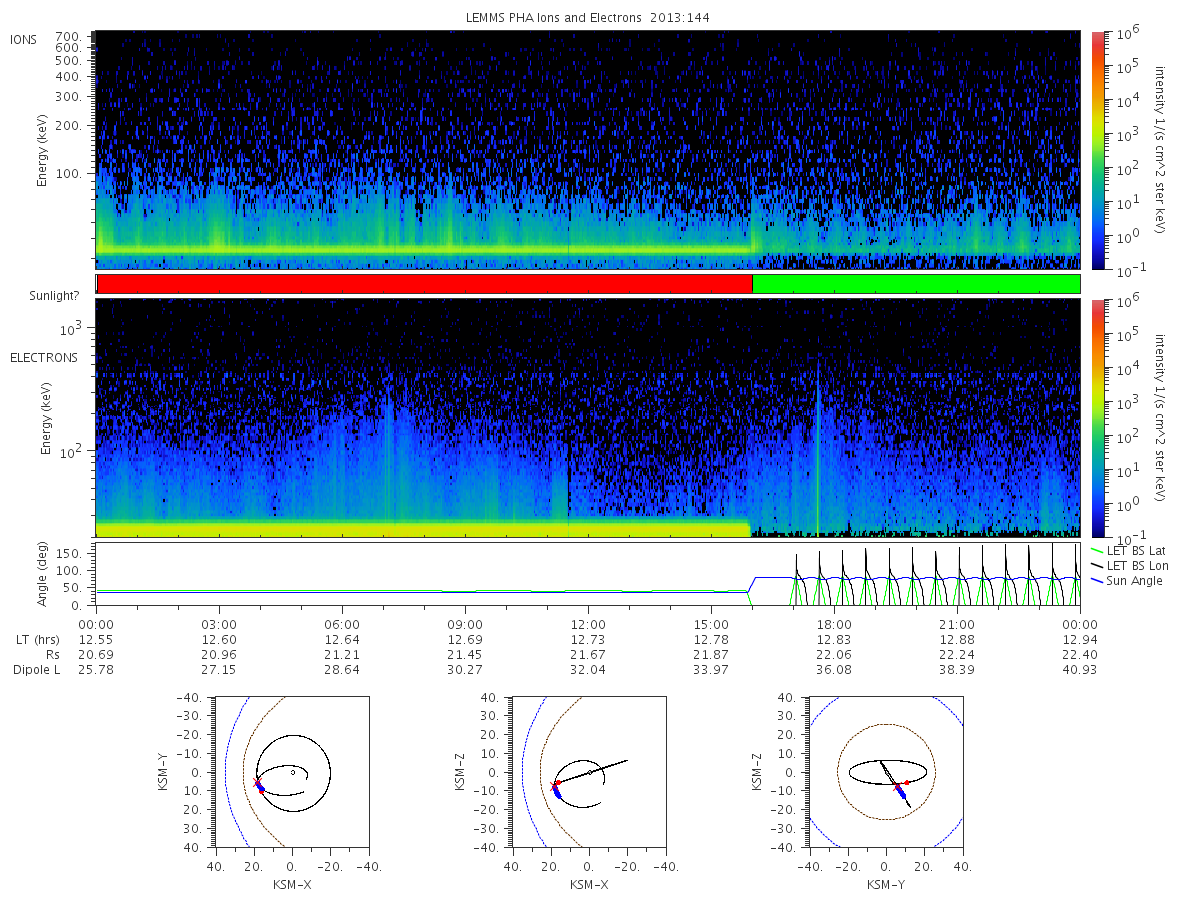
Task: Click the KSM-X vs KSM-Y orbit plot
Action: [x=291, y=771]
